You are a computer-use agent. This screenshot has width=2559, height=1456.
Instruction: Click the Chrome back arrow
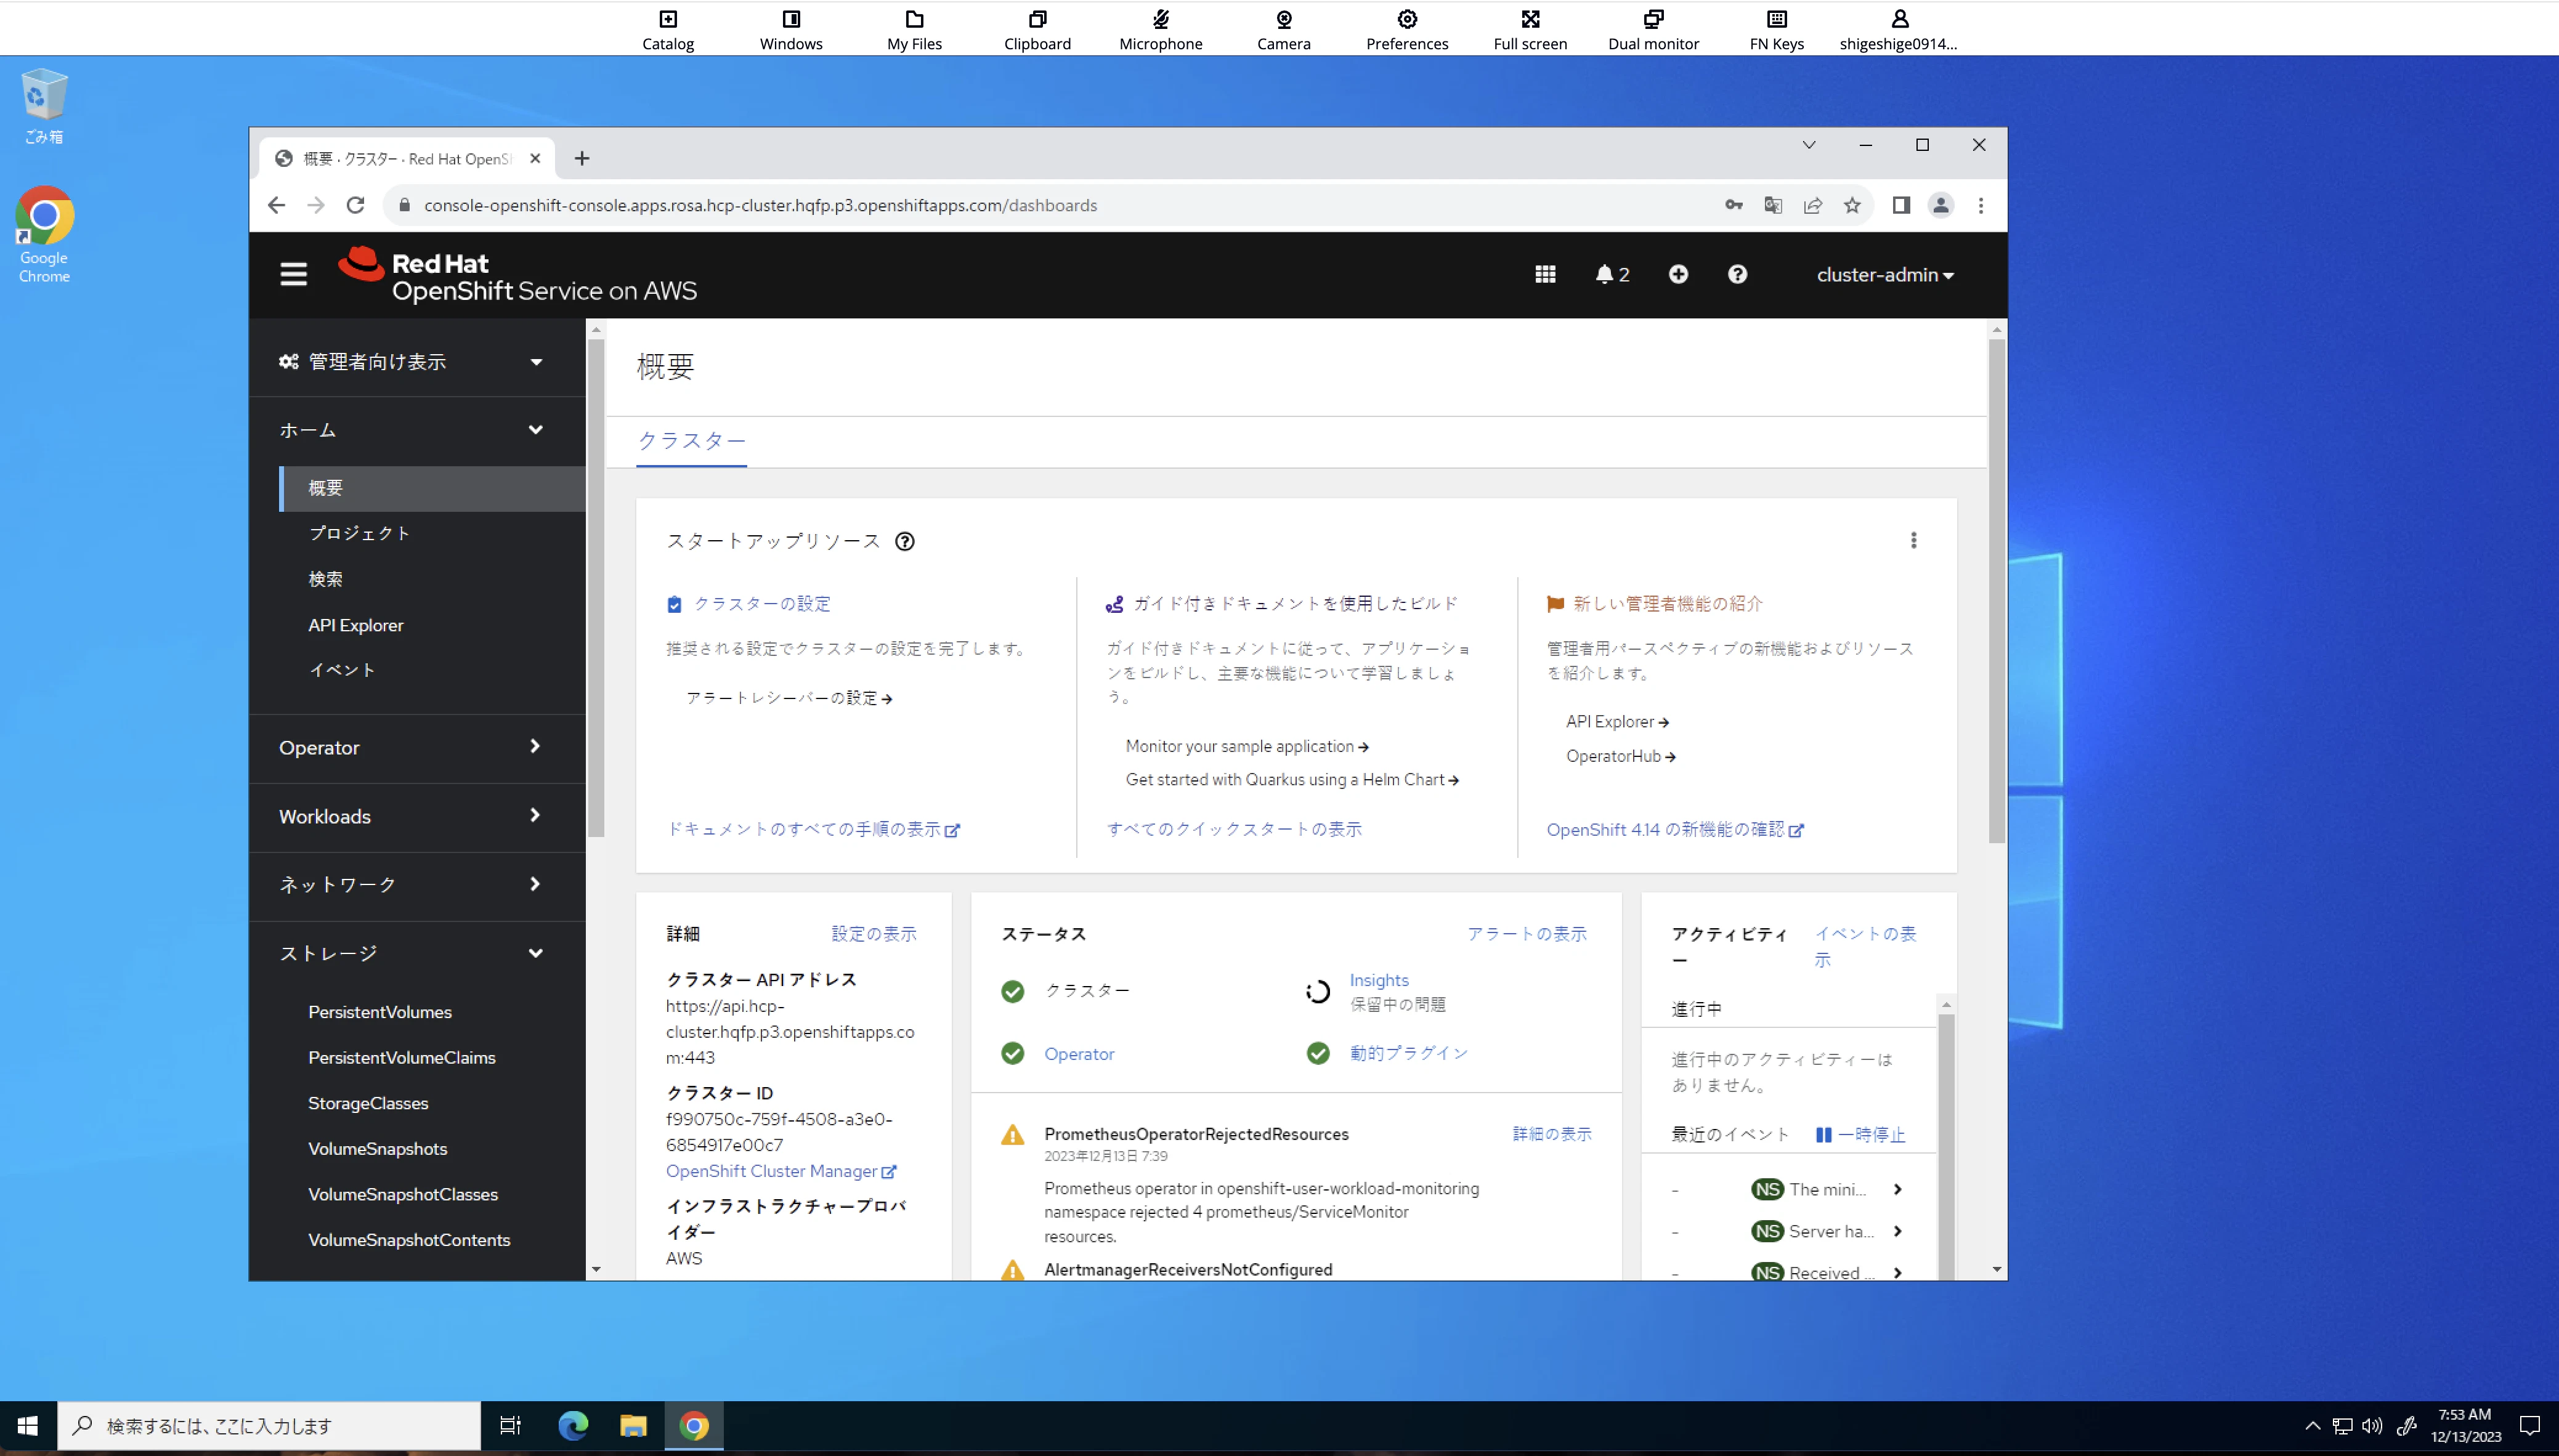tap(276, 205)
